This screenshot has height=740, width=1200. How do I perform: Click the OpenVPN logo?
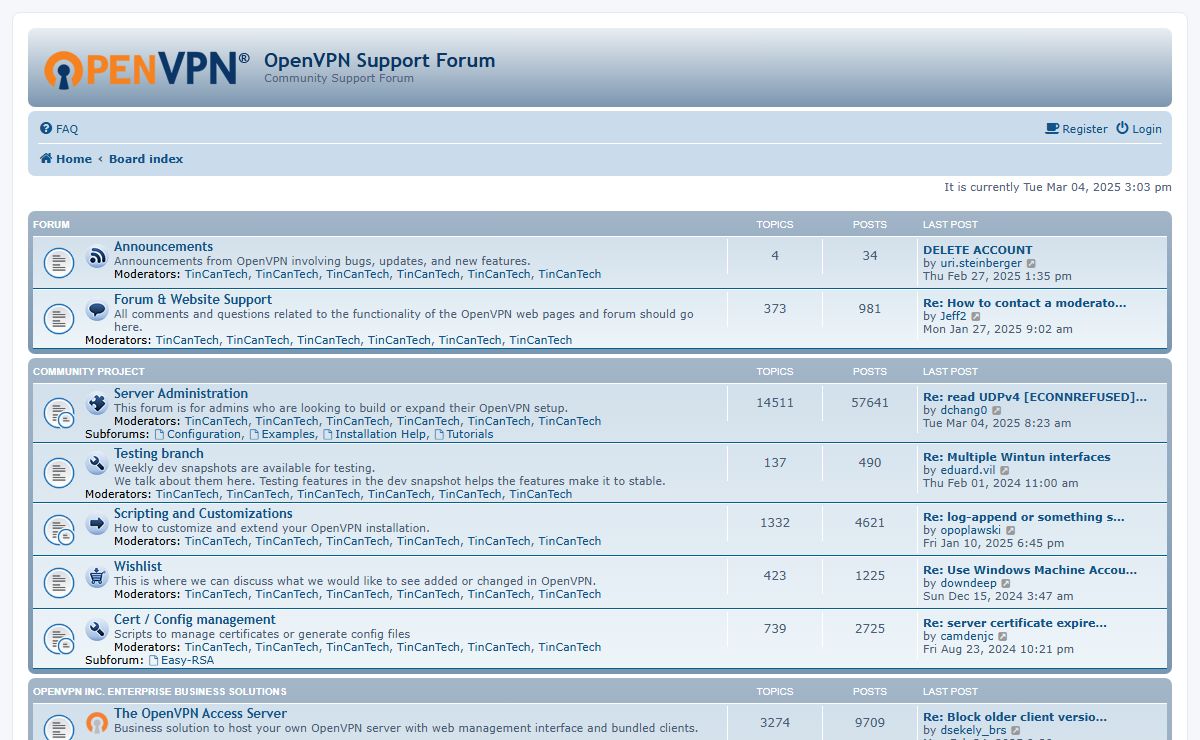pos(146,68)
